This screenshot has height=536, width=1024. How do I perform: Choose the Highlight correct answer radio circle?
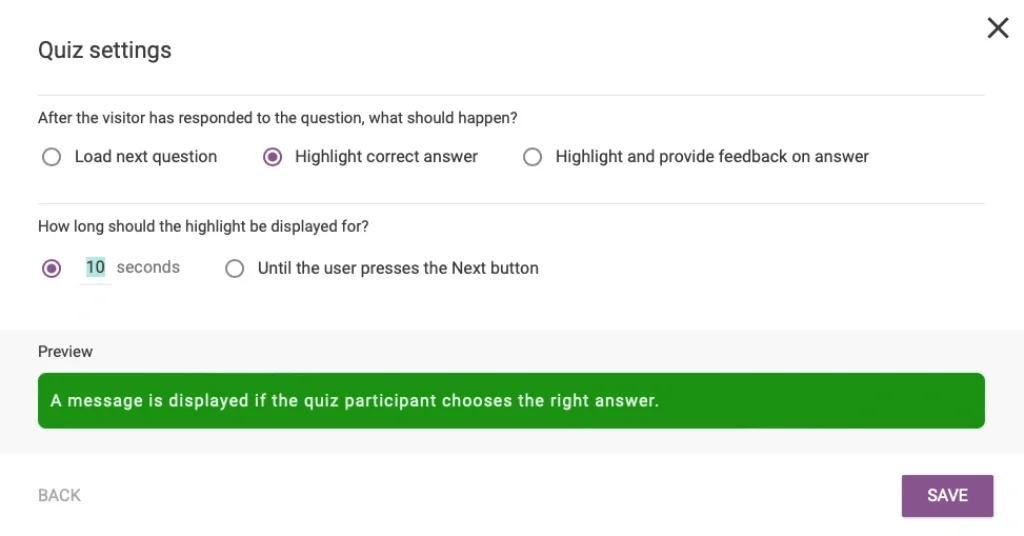pos(272,157)
